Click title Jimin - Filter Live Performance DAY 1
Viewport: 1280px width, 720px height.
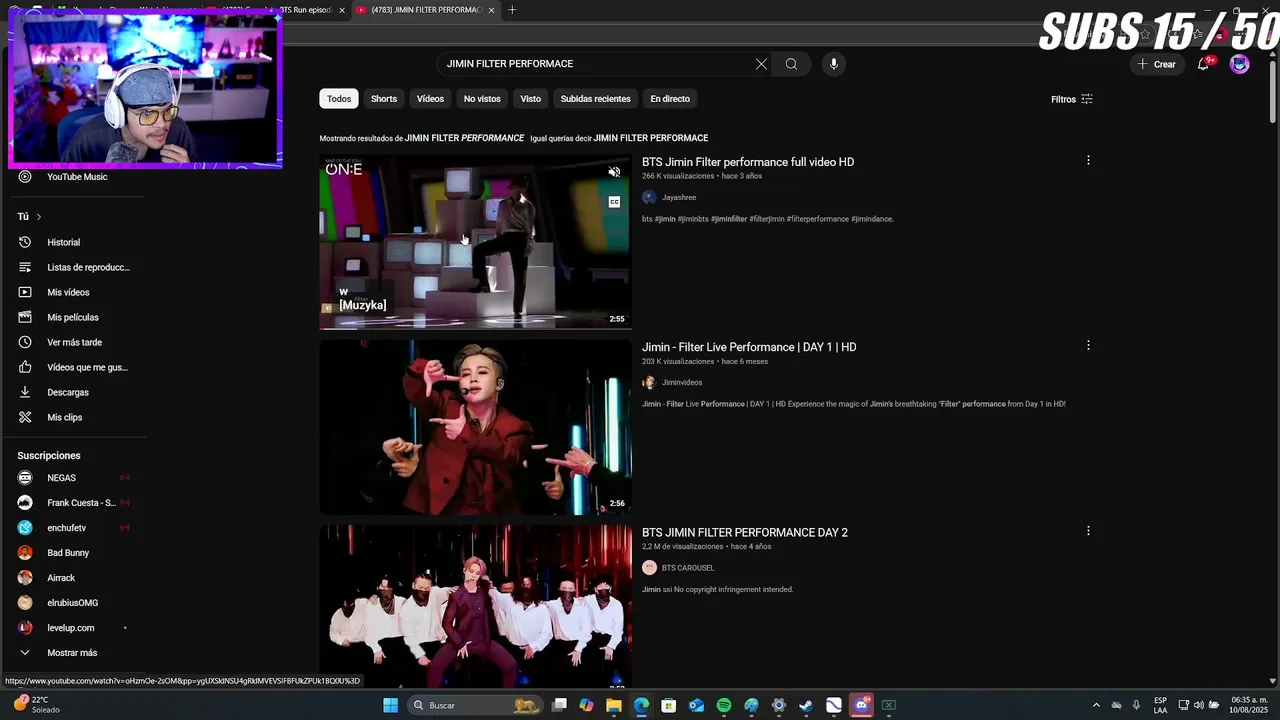tap(749, 347)
